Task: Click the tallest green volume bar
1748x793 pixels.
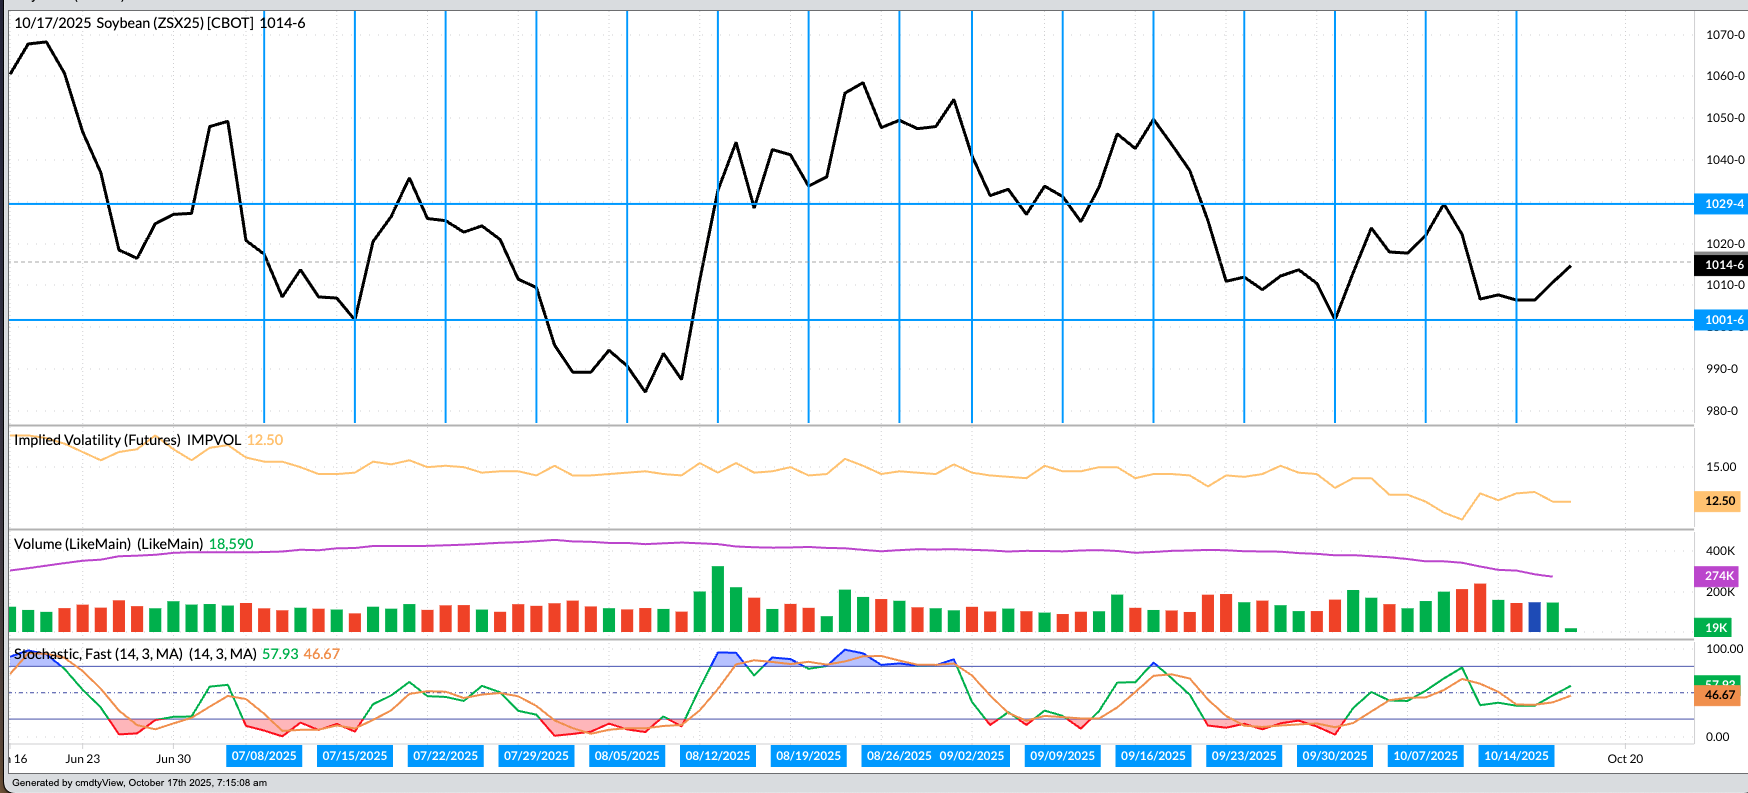Action: point(718,598)
